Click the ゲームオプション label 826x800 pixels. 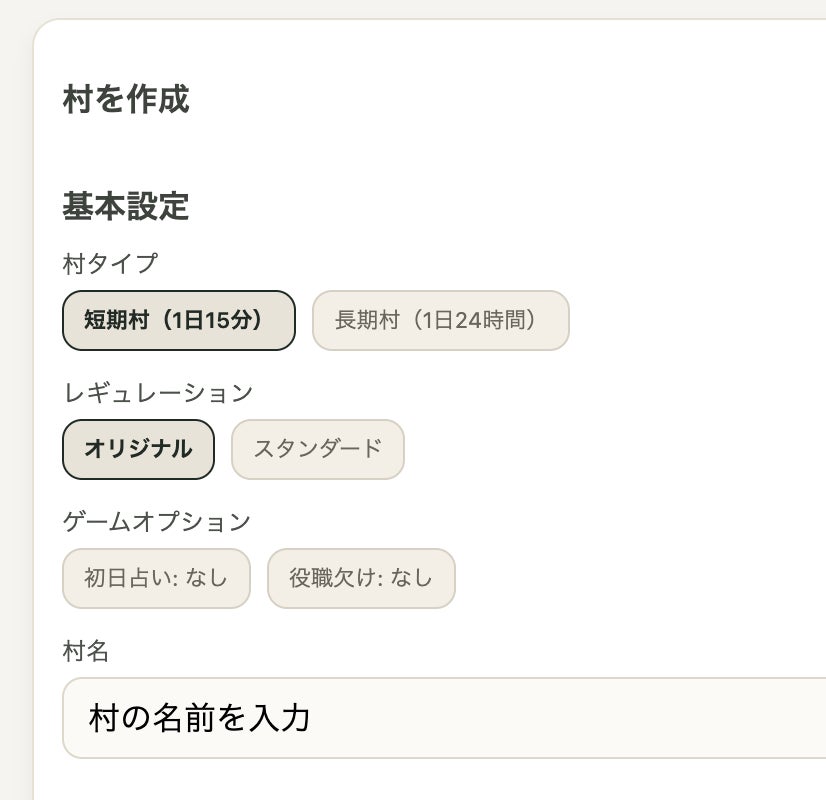pyautogui.click(x=156, y=522)
